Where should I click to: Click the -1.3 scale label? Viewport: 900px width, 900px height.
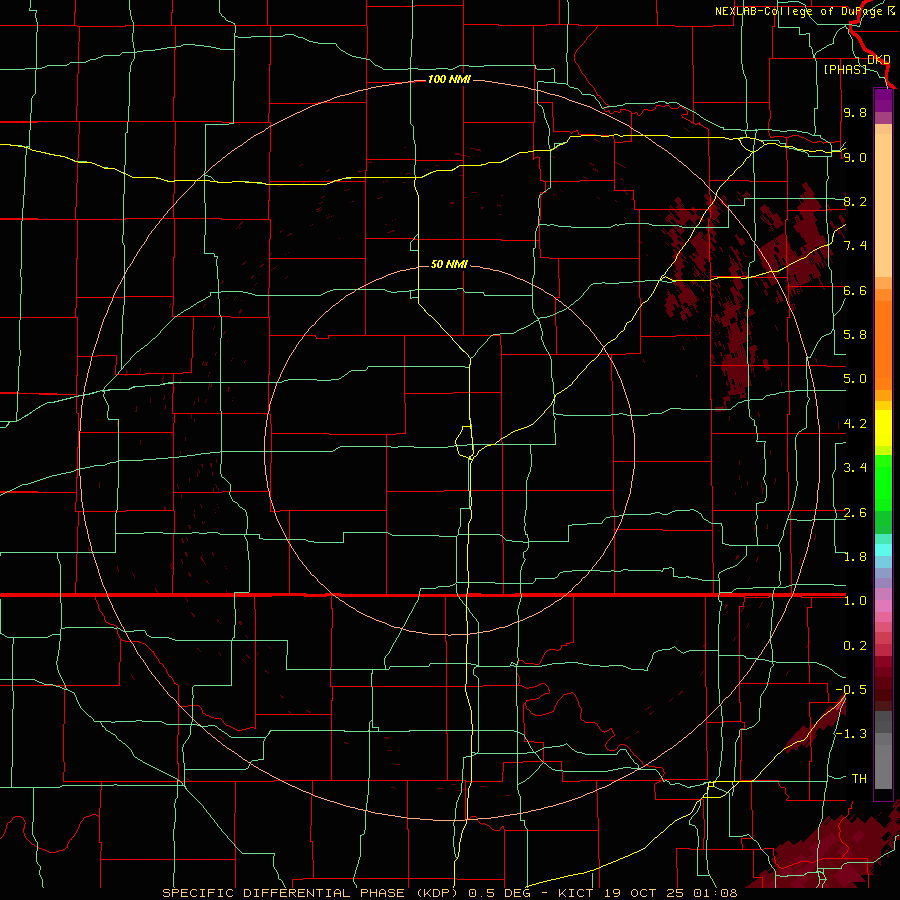click(x=851, y=734)
